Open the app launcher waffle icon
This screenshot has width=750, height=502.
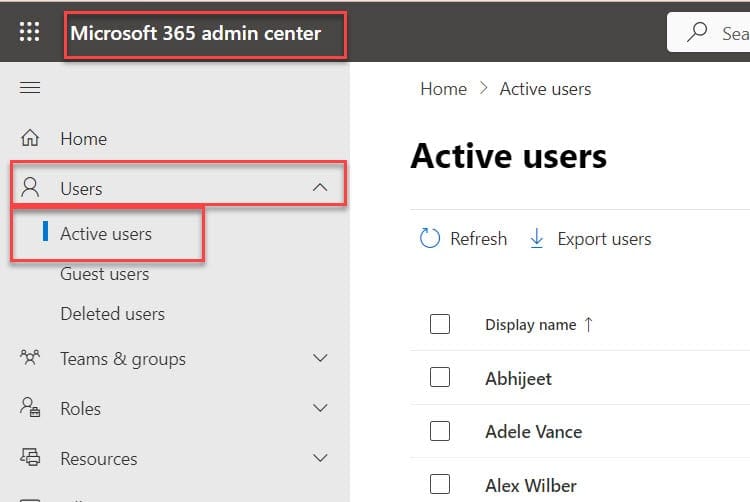click(x=30, y=32)
